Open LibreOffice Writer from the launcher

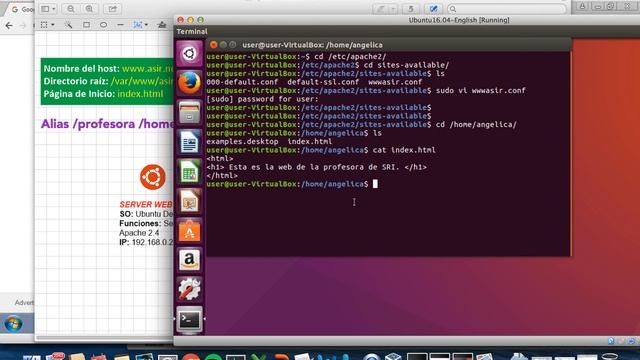point(189,142)
